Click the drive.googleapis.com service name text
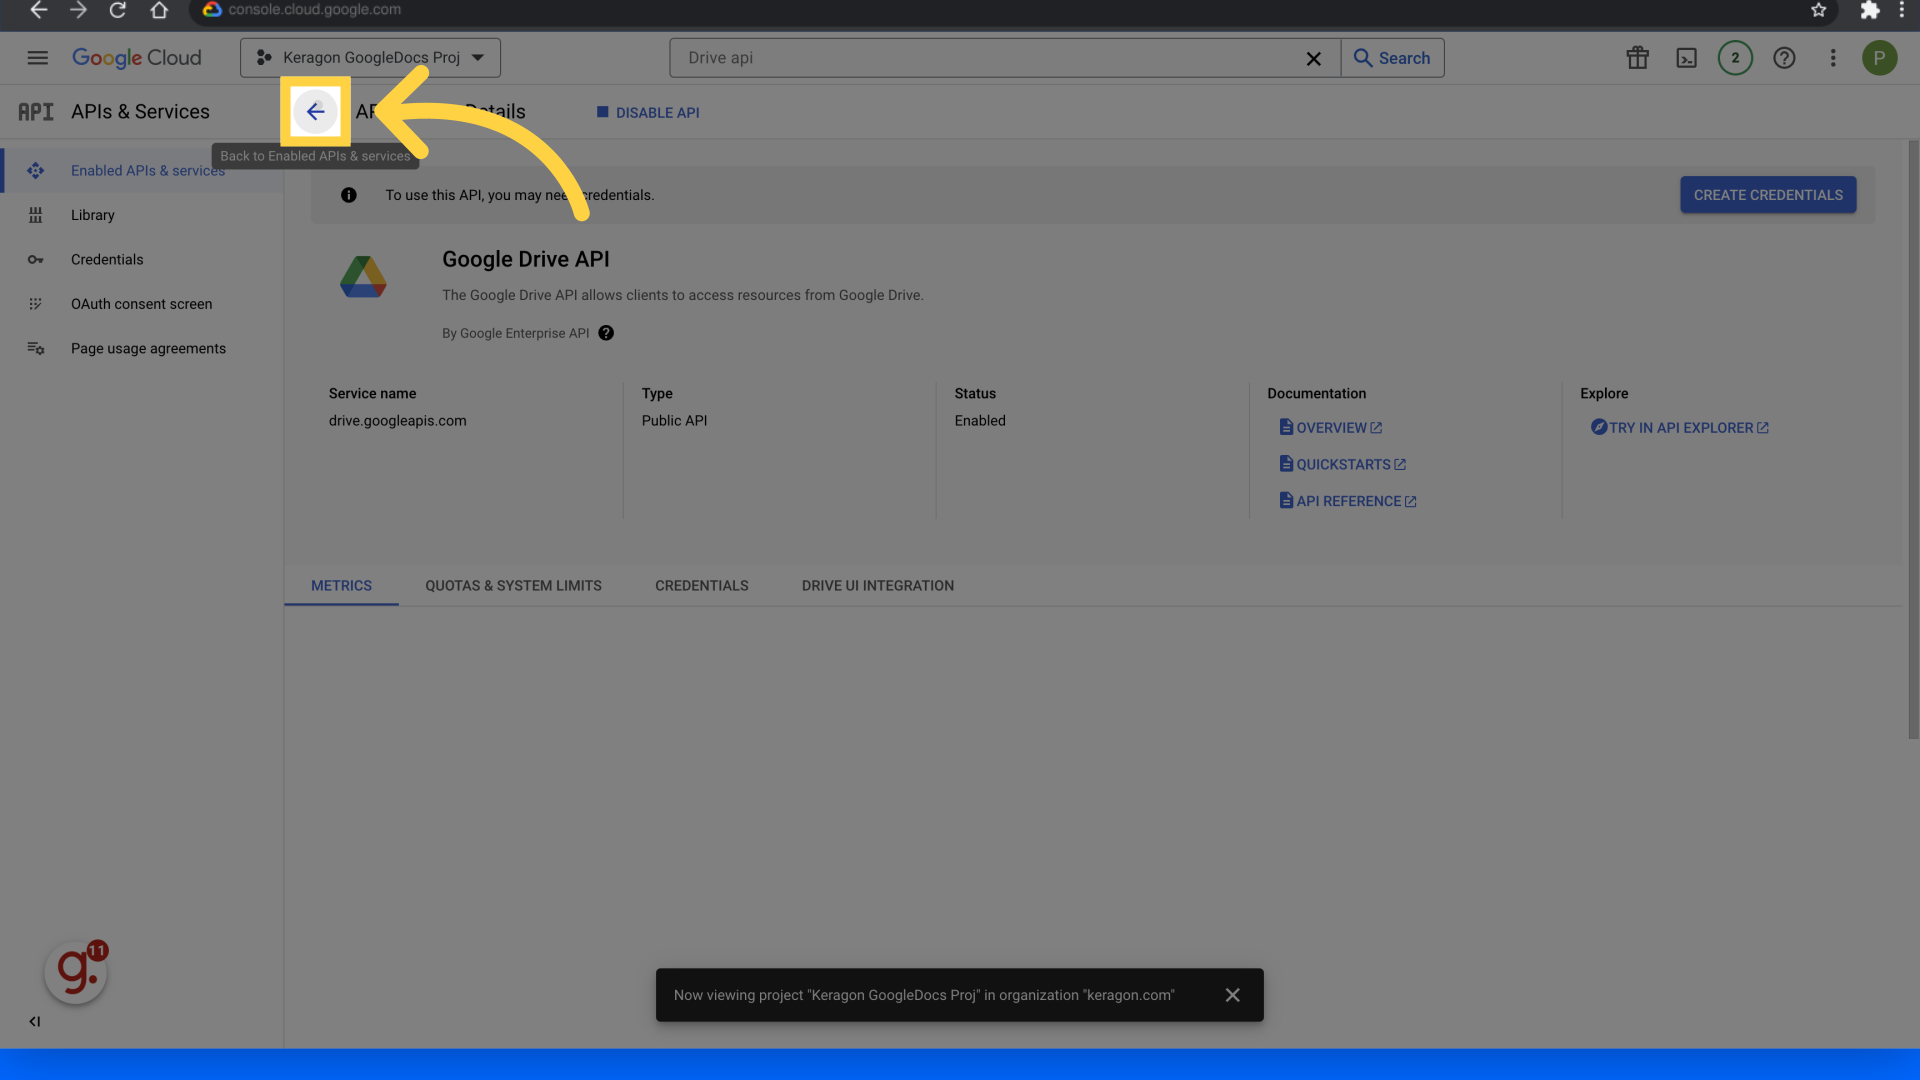Screen dimensions: 1920x1080 pyautogui.click(x=398, y=421)
